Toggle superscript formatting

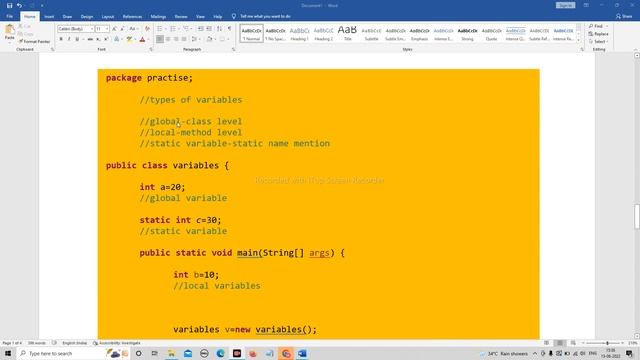pos(106,39)
